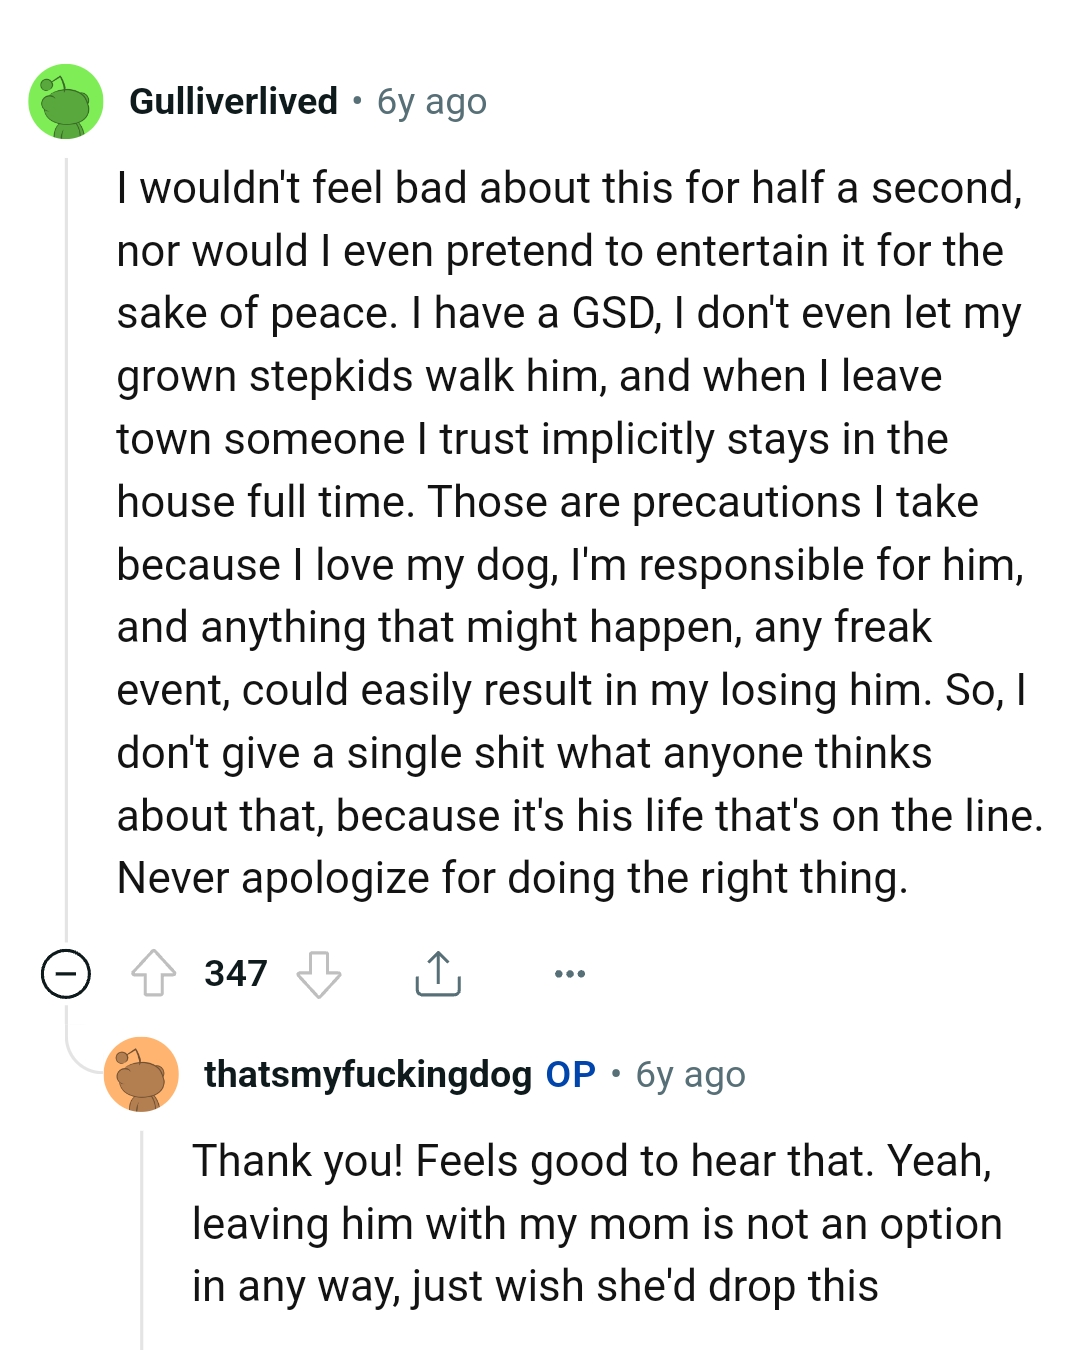Upvote Gulliverlived's comment

pyautogui.click(x=153, y=973)
